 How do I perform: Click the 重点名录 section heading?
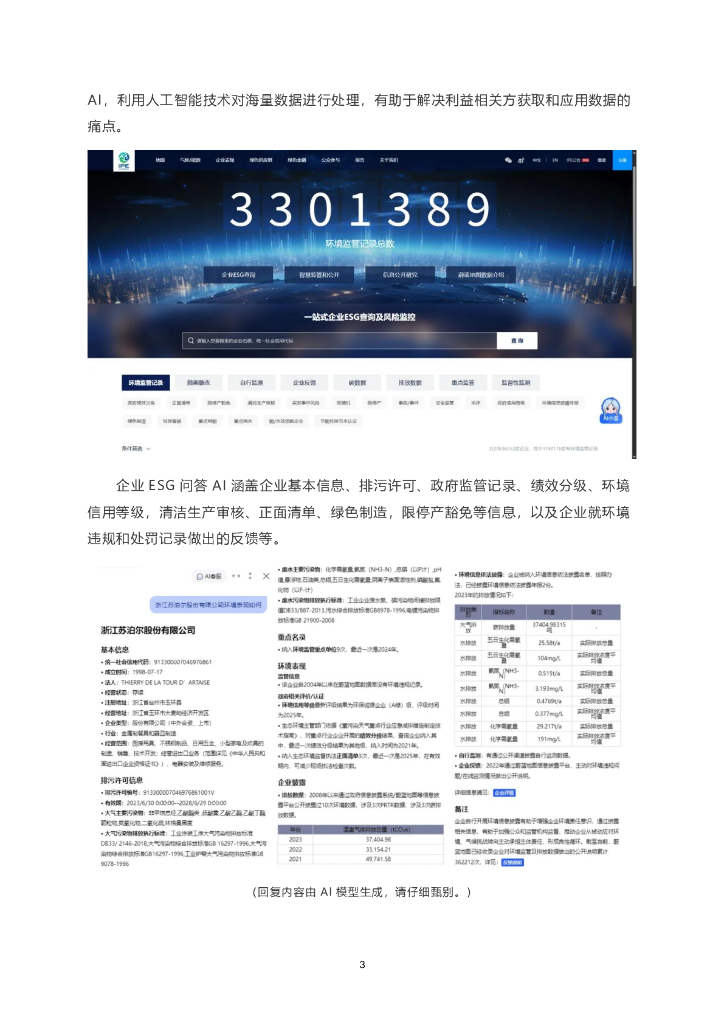coord(292,637)
